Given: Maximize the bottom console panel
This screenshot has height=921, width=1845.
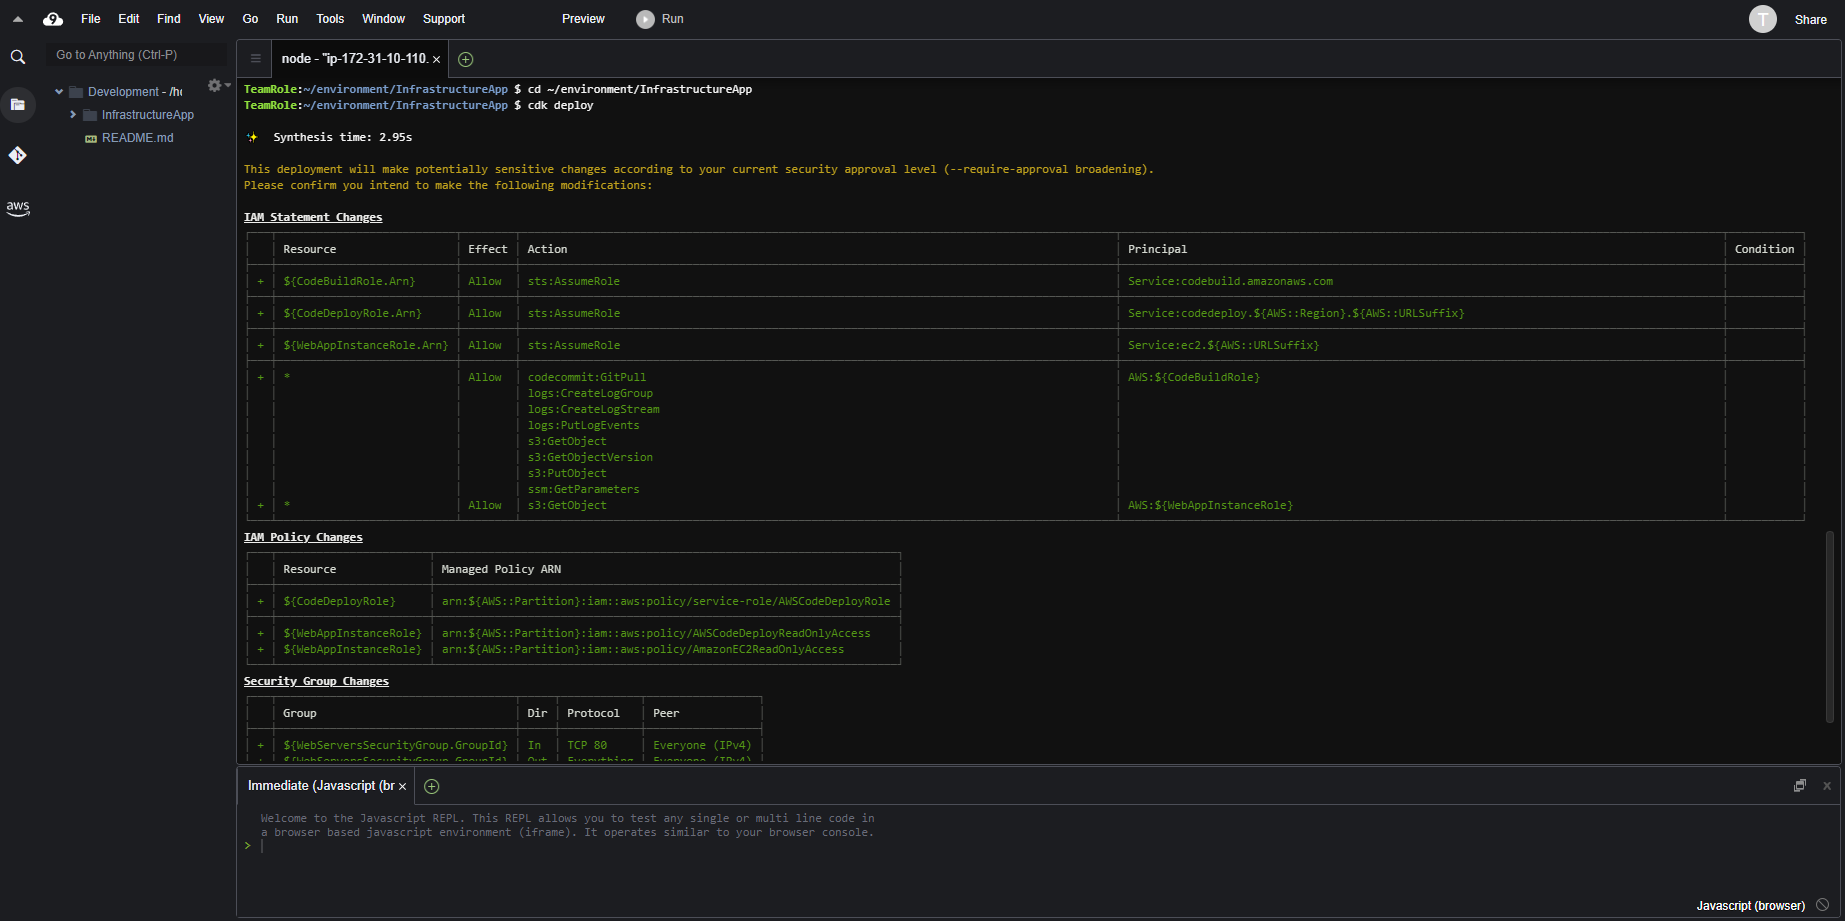Looking at the screenshot, I should (1800, 786).
